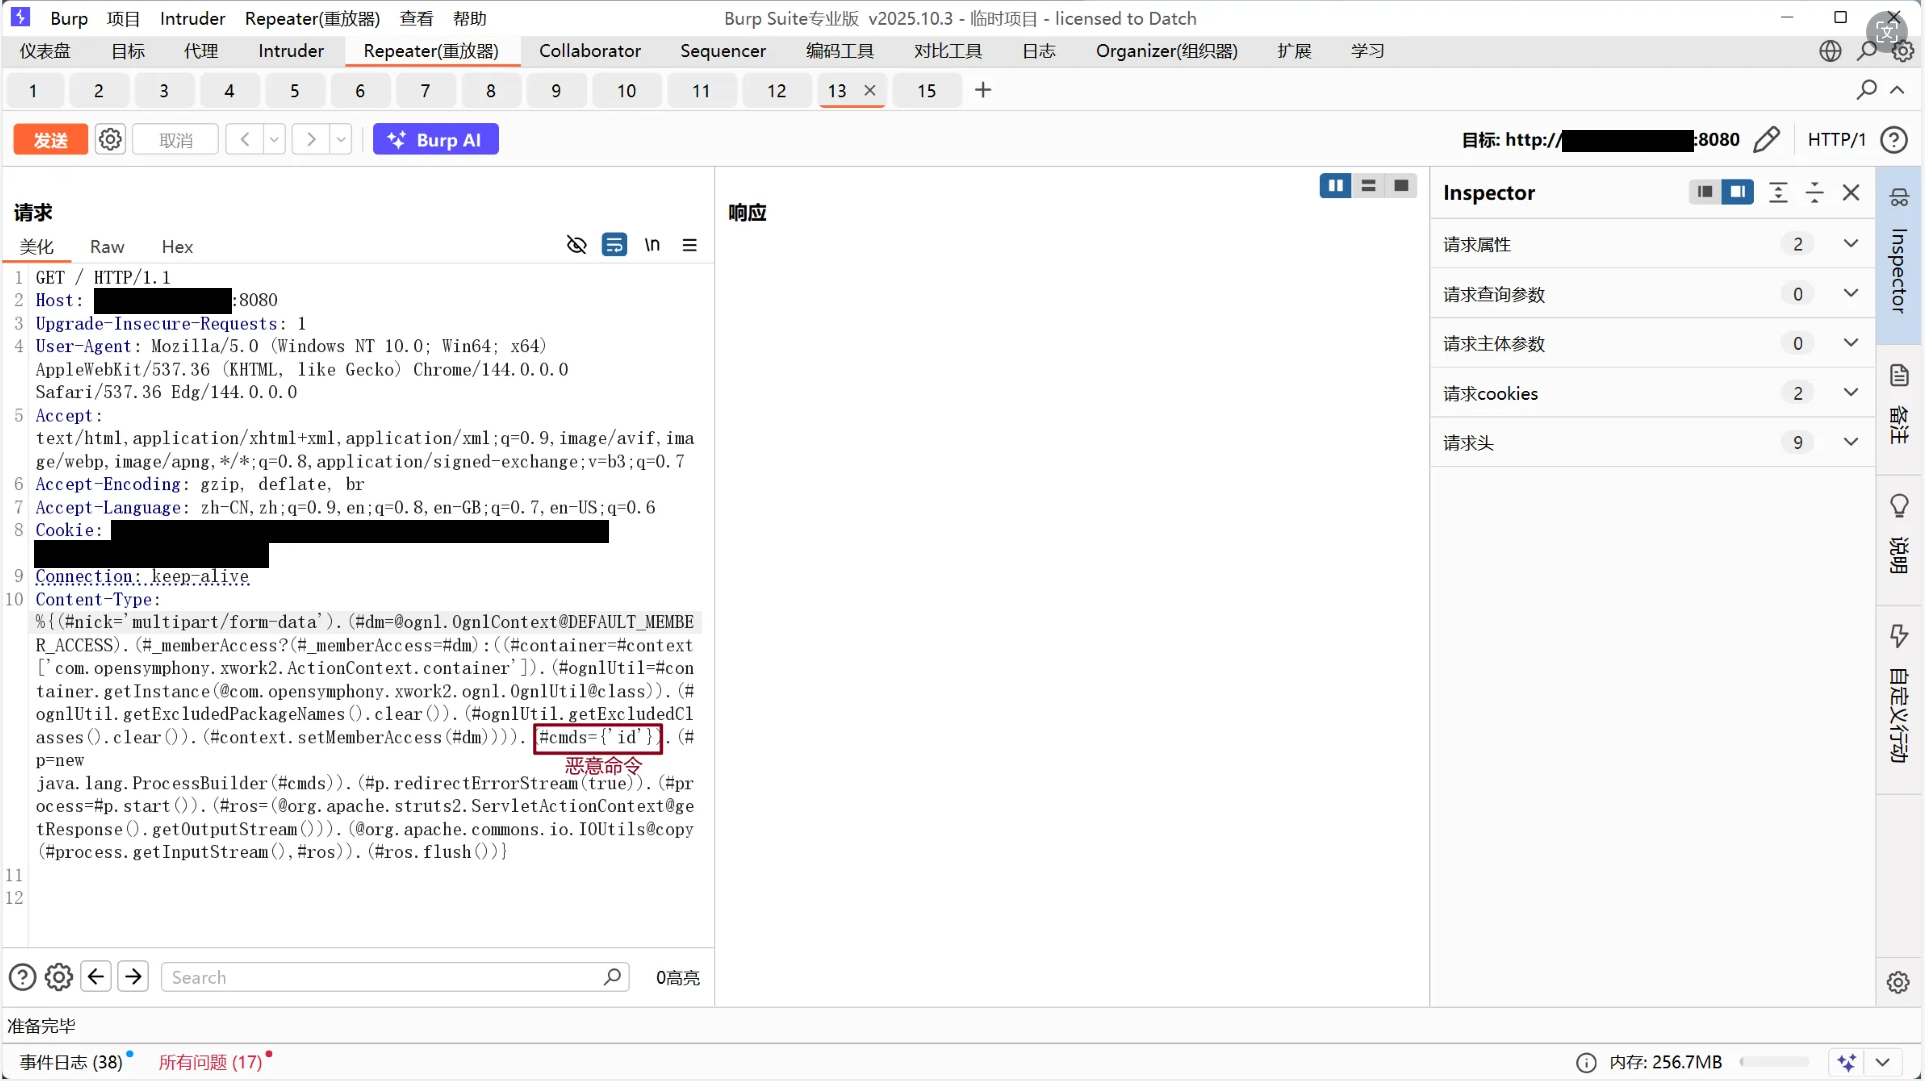Screen dimensions: 1925x1081
Task: Click the globe browser icon
Action: point(1830,51)
